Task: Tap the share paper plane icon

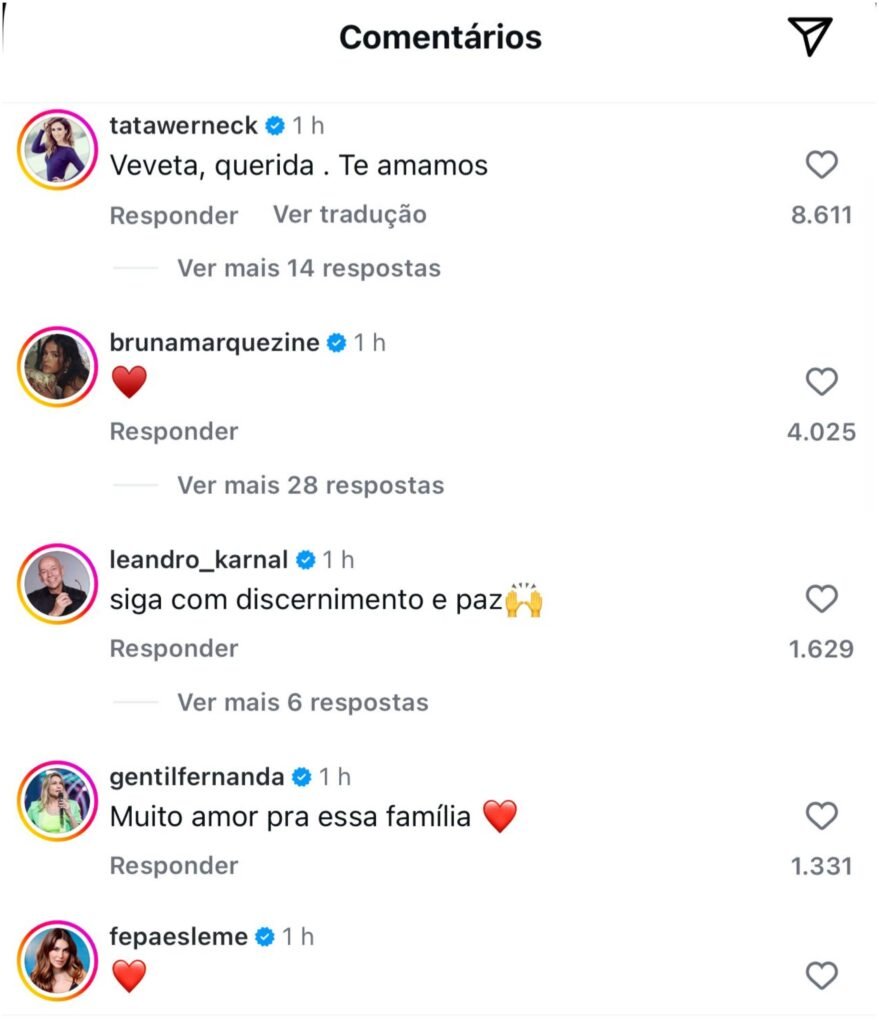Action: click(810, 37)
